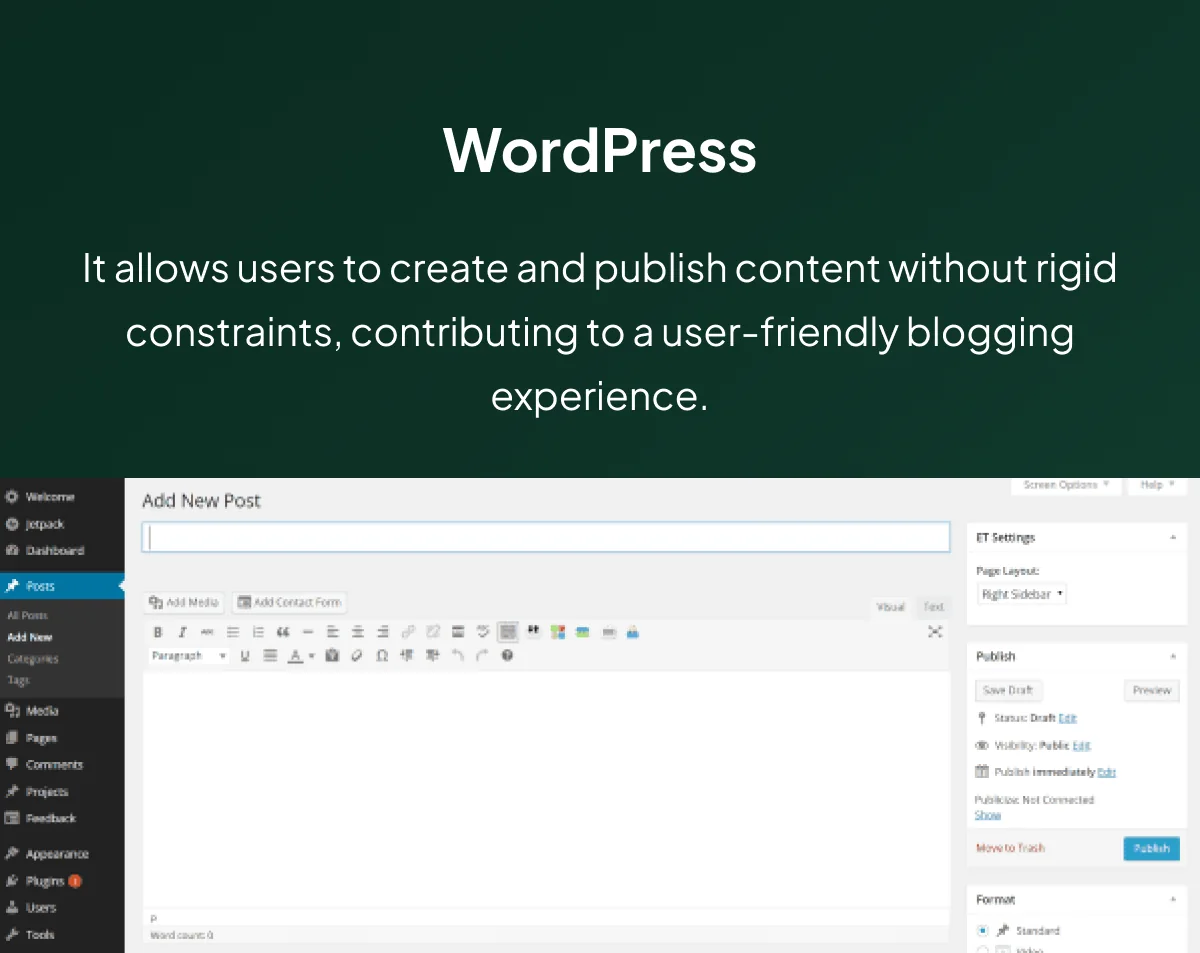
Task: Apply strikethrough formatting
Action: [207, 632]
